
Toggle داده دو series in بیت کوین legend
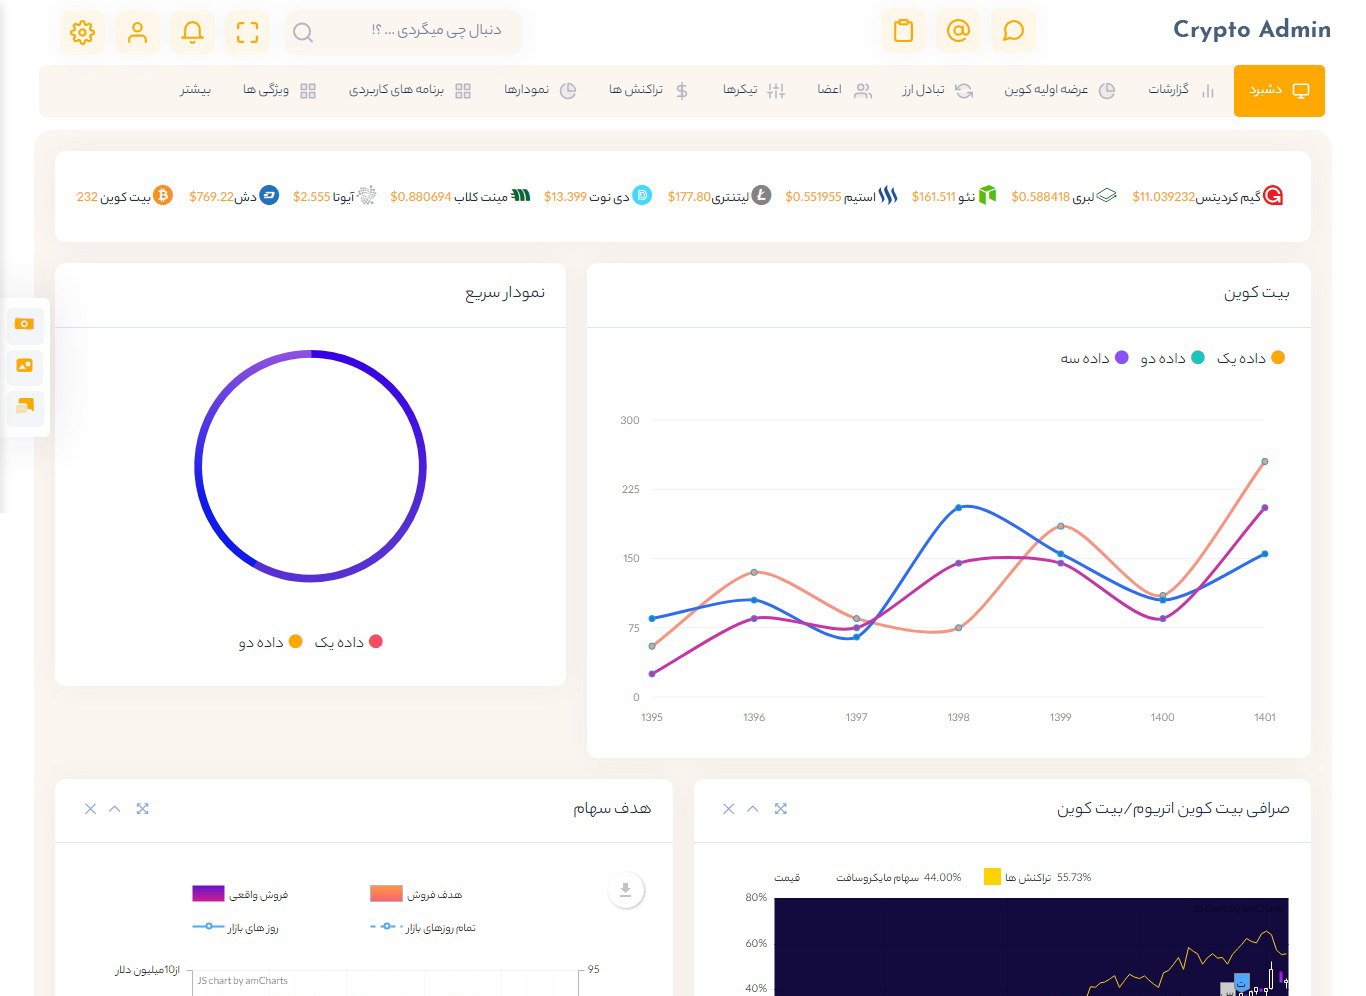click(1172, 358)
